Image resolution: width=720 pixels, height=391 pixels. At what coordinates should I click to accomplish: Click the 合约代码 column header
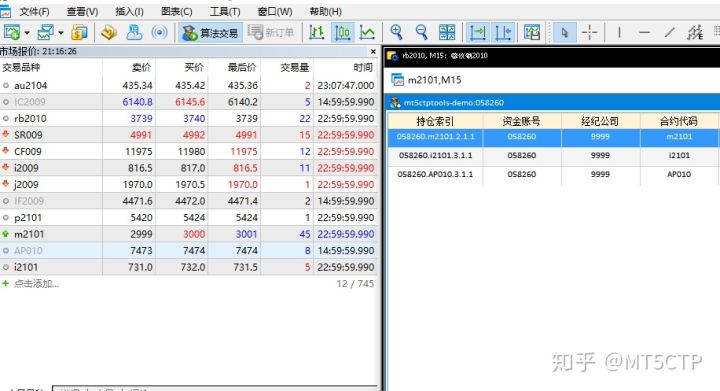click(679, 121)
